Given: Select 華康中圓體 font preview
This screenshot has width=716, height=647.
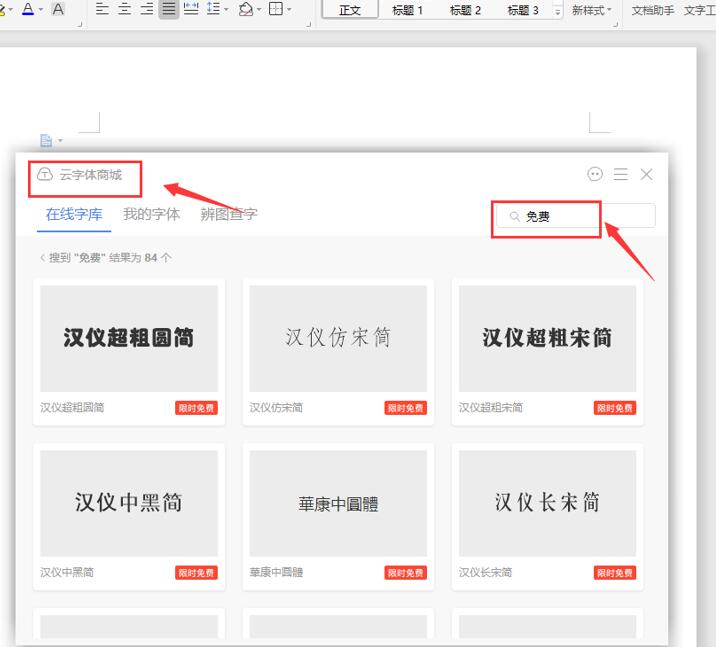Looking at the screenshot, I should coord(338,503).
